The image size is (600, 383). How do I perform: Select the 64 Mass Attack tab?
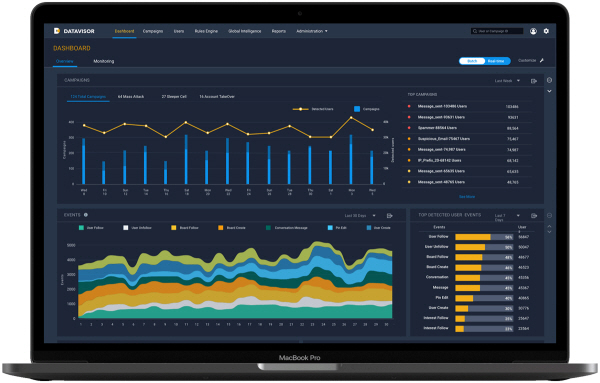point(131,96)
